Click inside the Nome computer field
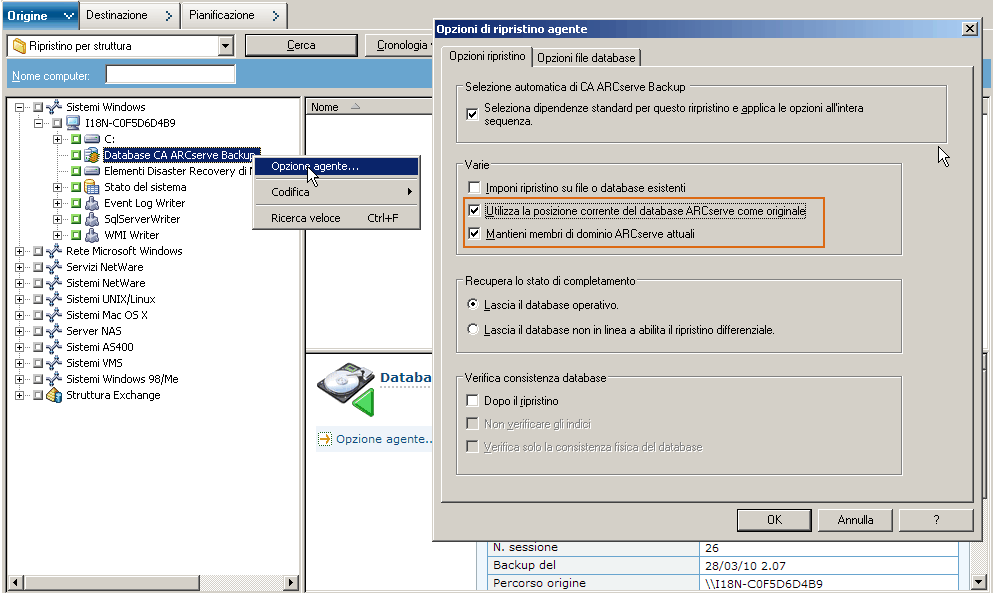This screenshot has width=993, height=593. [x=170, y=75]
